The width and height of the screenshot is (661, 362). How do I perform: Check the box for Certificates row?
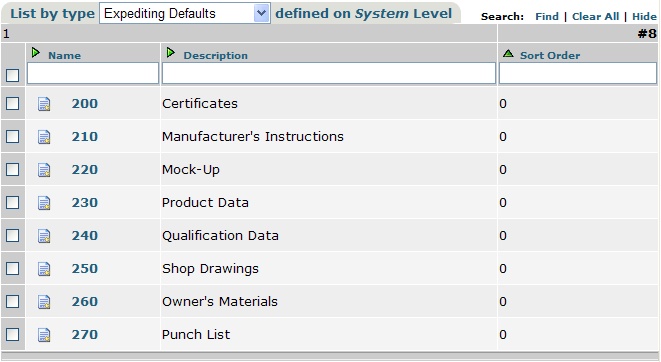[x=13, y=103]
